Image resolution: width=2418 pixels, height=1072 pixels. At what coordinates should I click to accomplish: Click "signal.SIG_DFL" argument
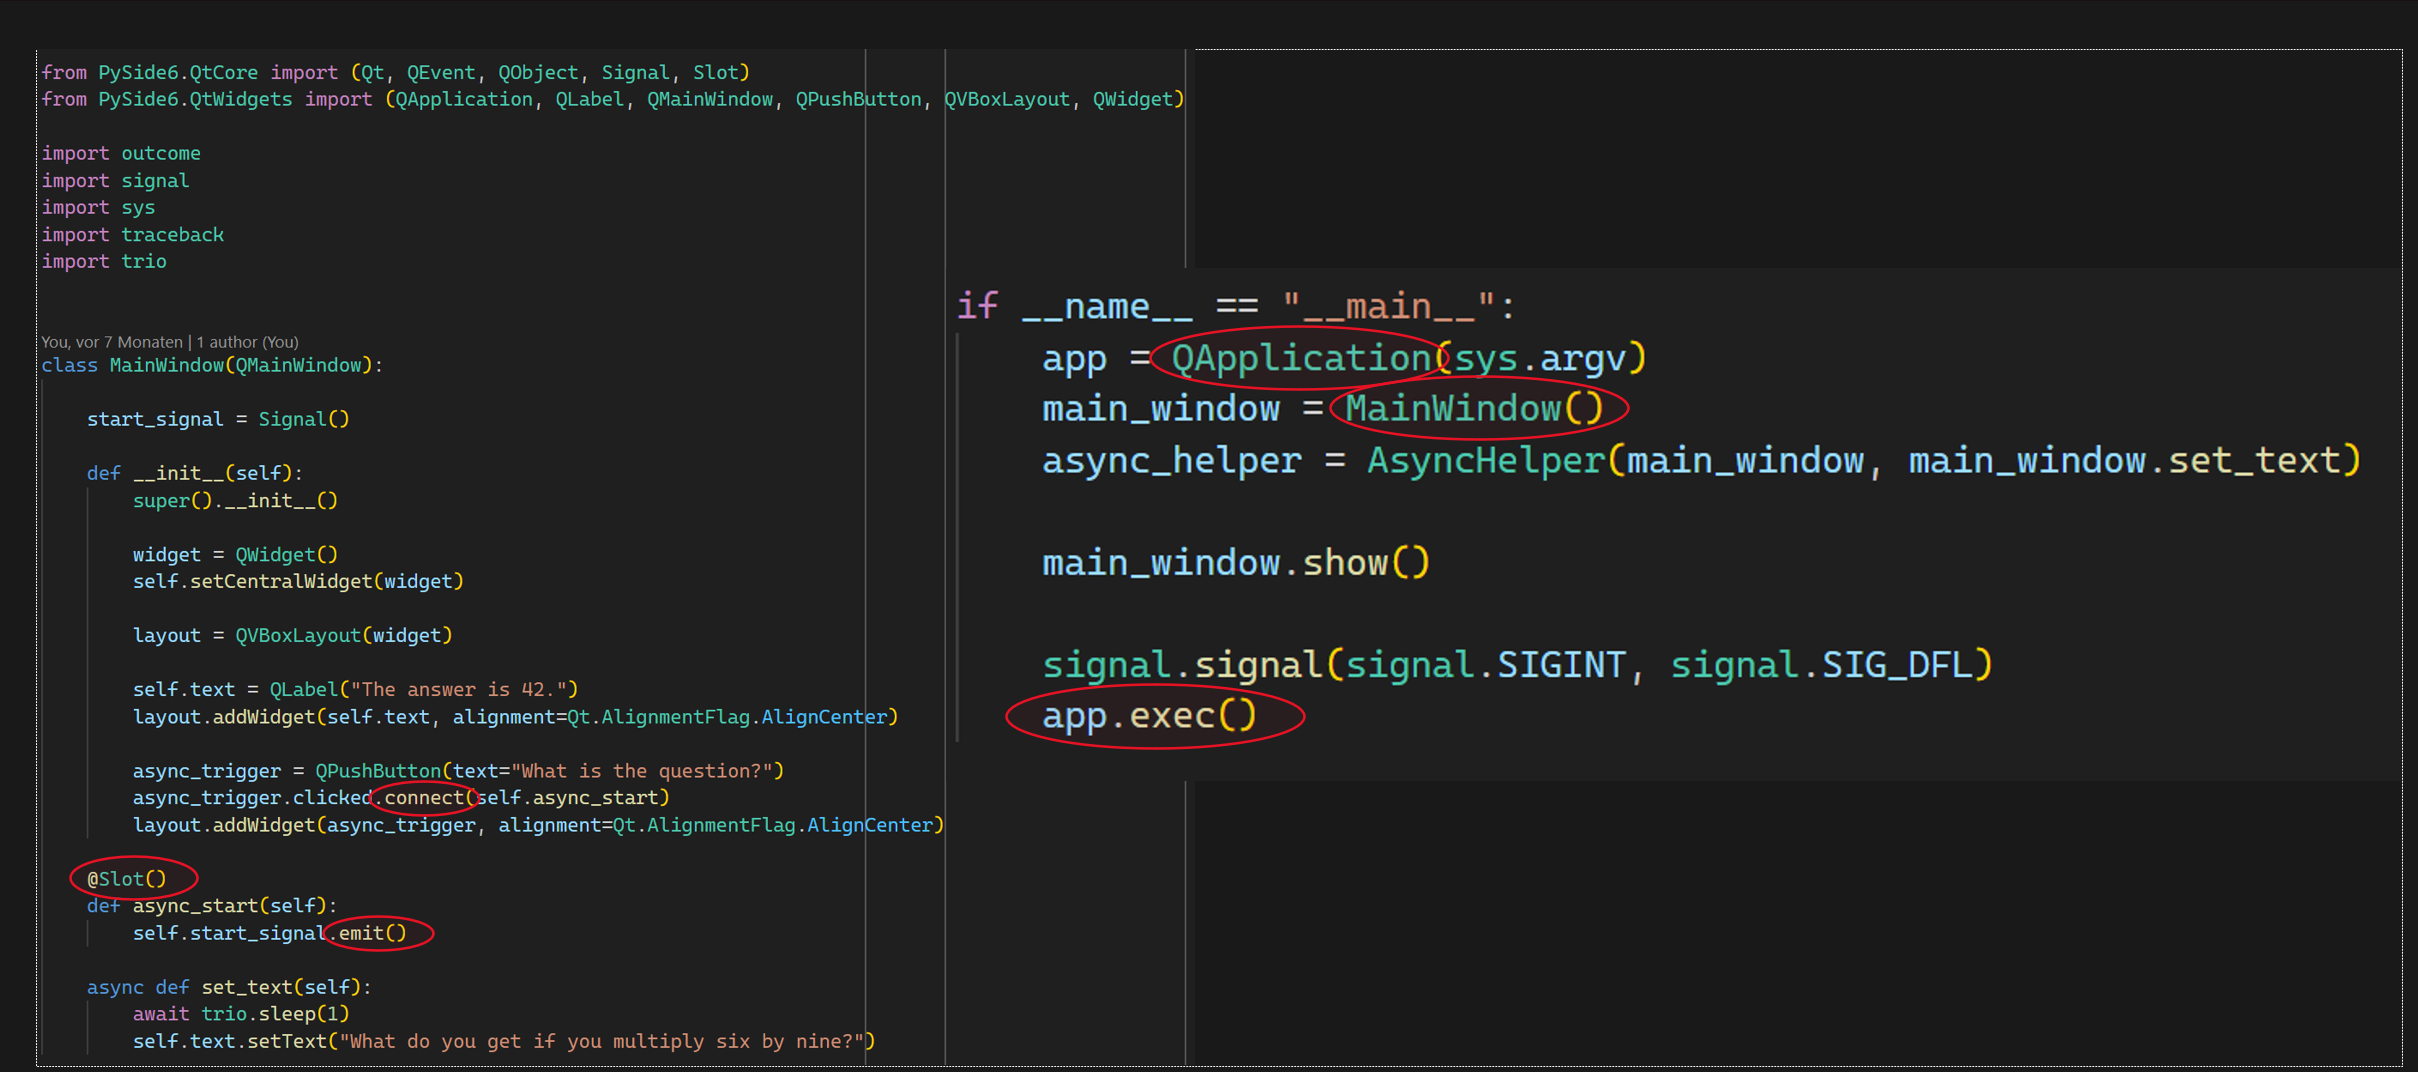tap(1820, 665)
